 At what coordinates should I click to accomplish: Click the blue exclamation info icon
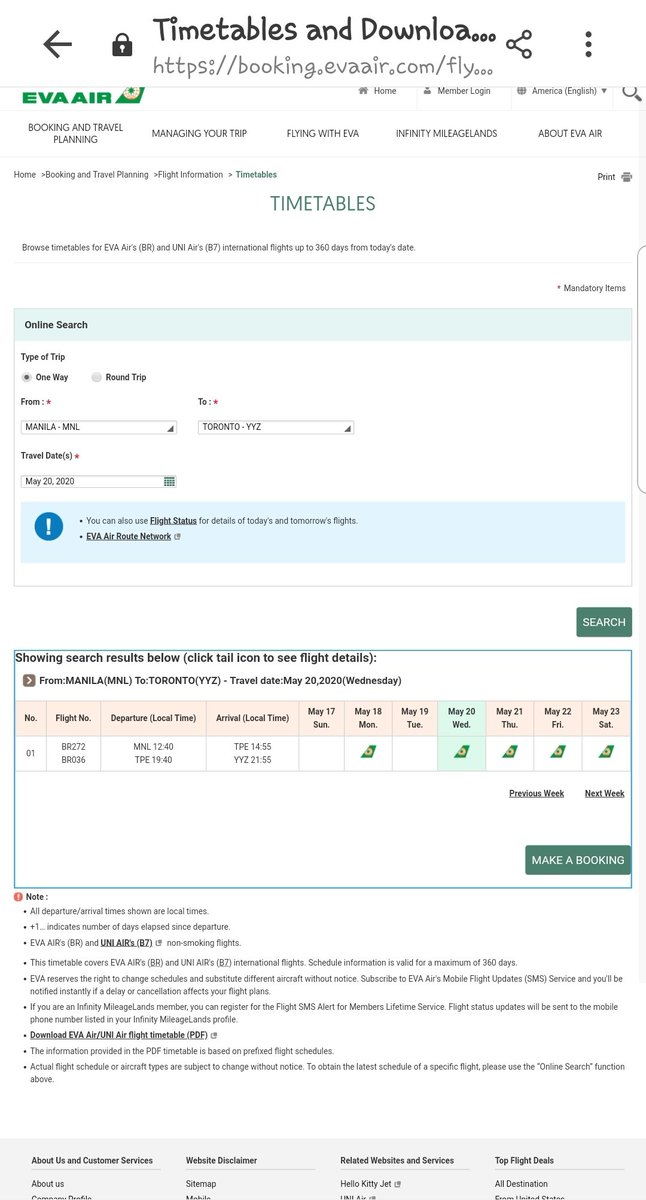(48, 527)
